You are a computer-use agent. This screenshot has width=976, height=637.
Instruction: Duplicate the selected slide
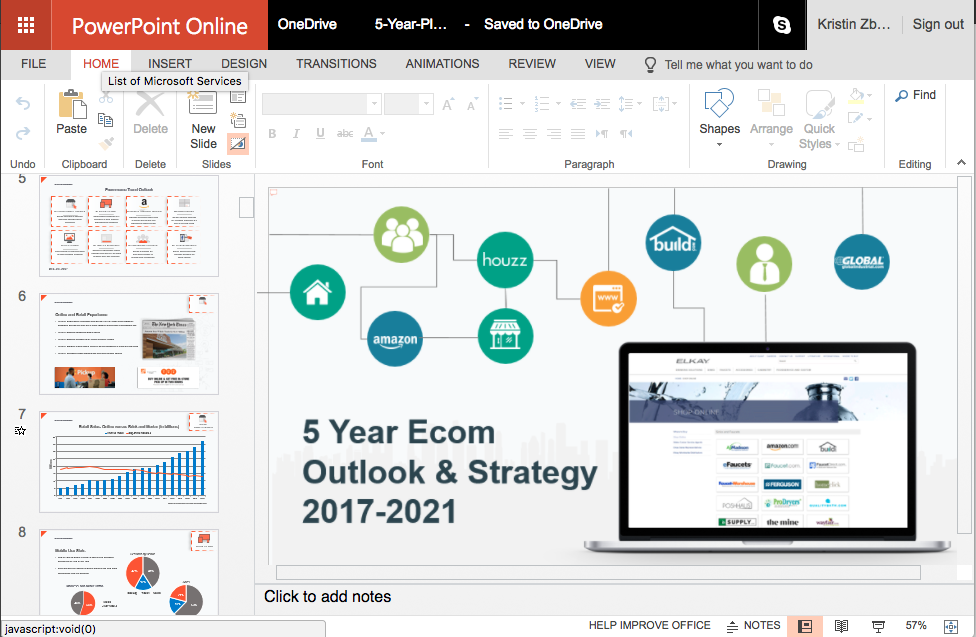[238, 120]
